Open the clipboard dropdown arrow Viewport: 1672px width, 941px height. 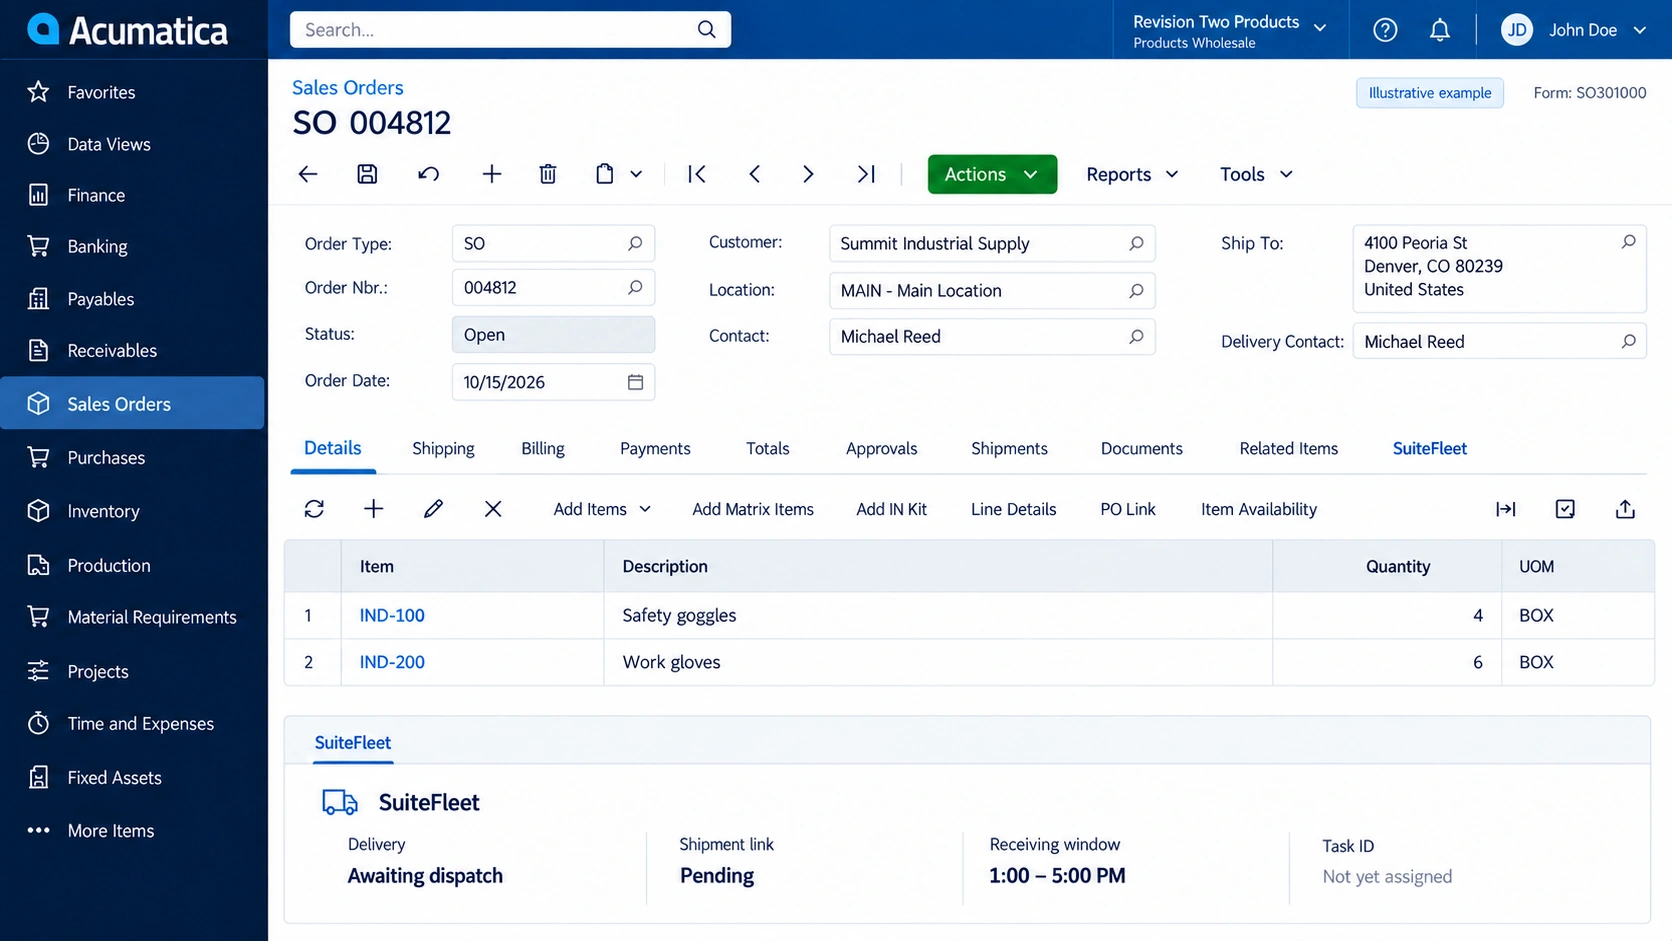[x=636, y=174]
